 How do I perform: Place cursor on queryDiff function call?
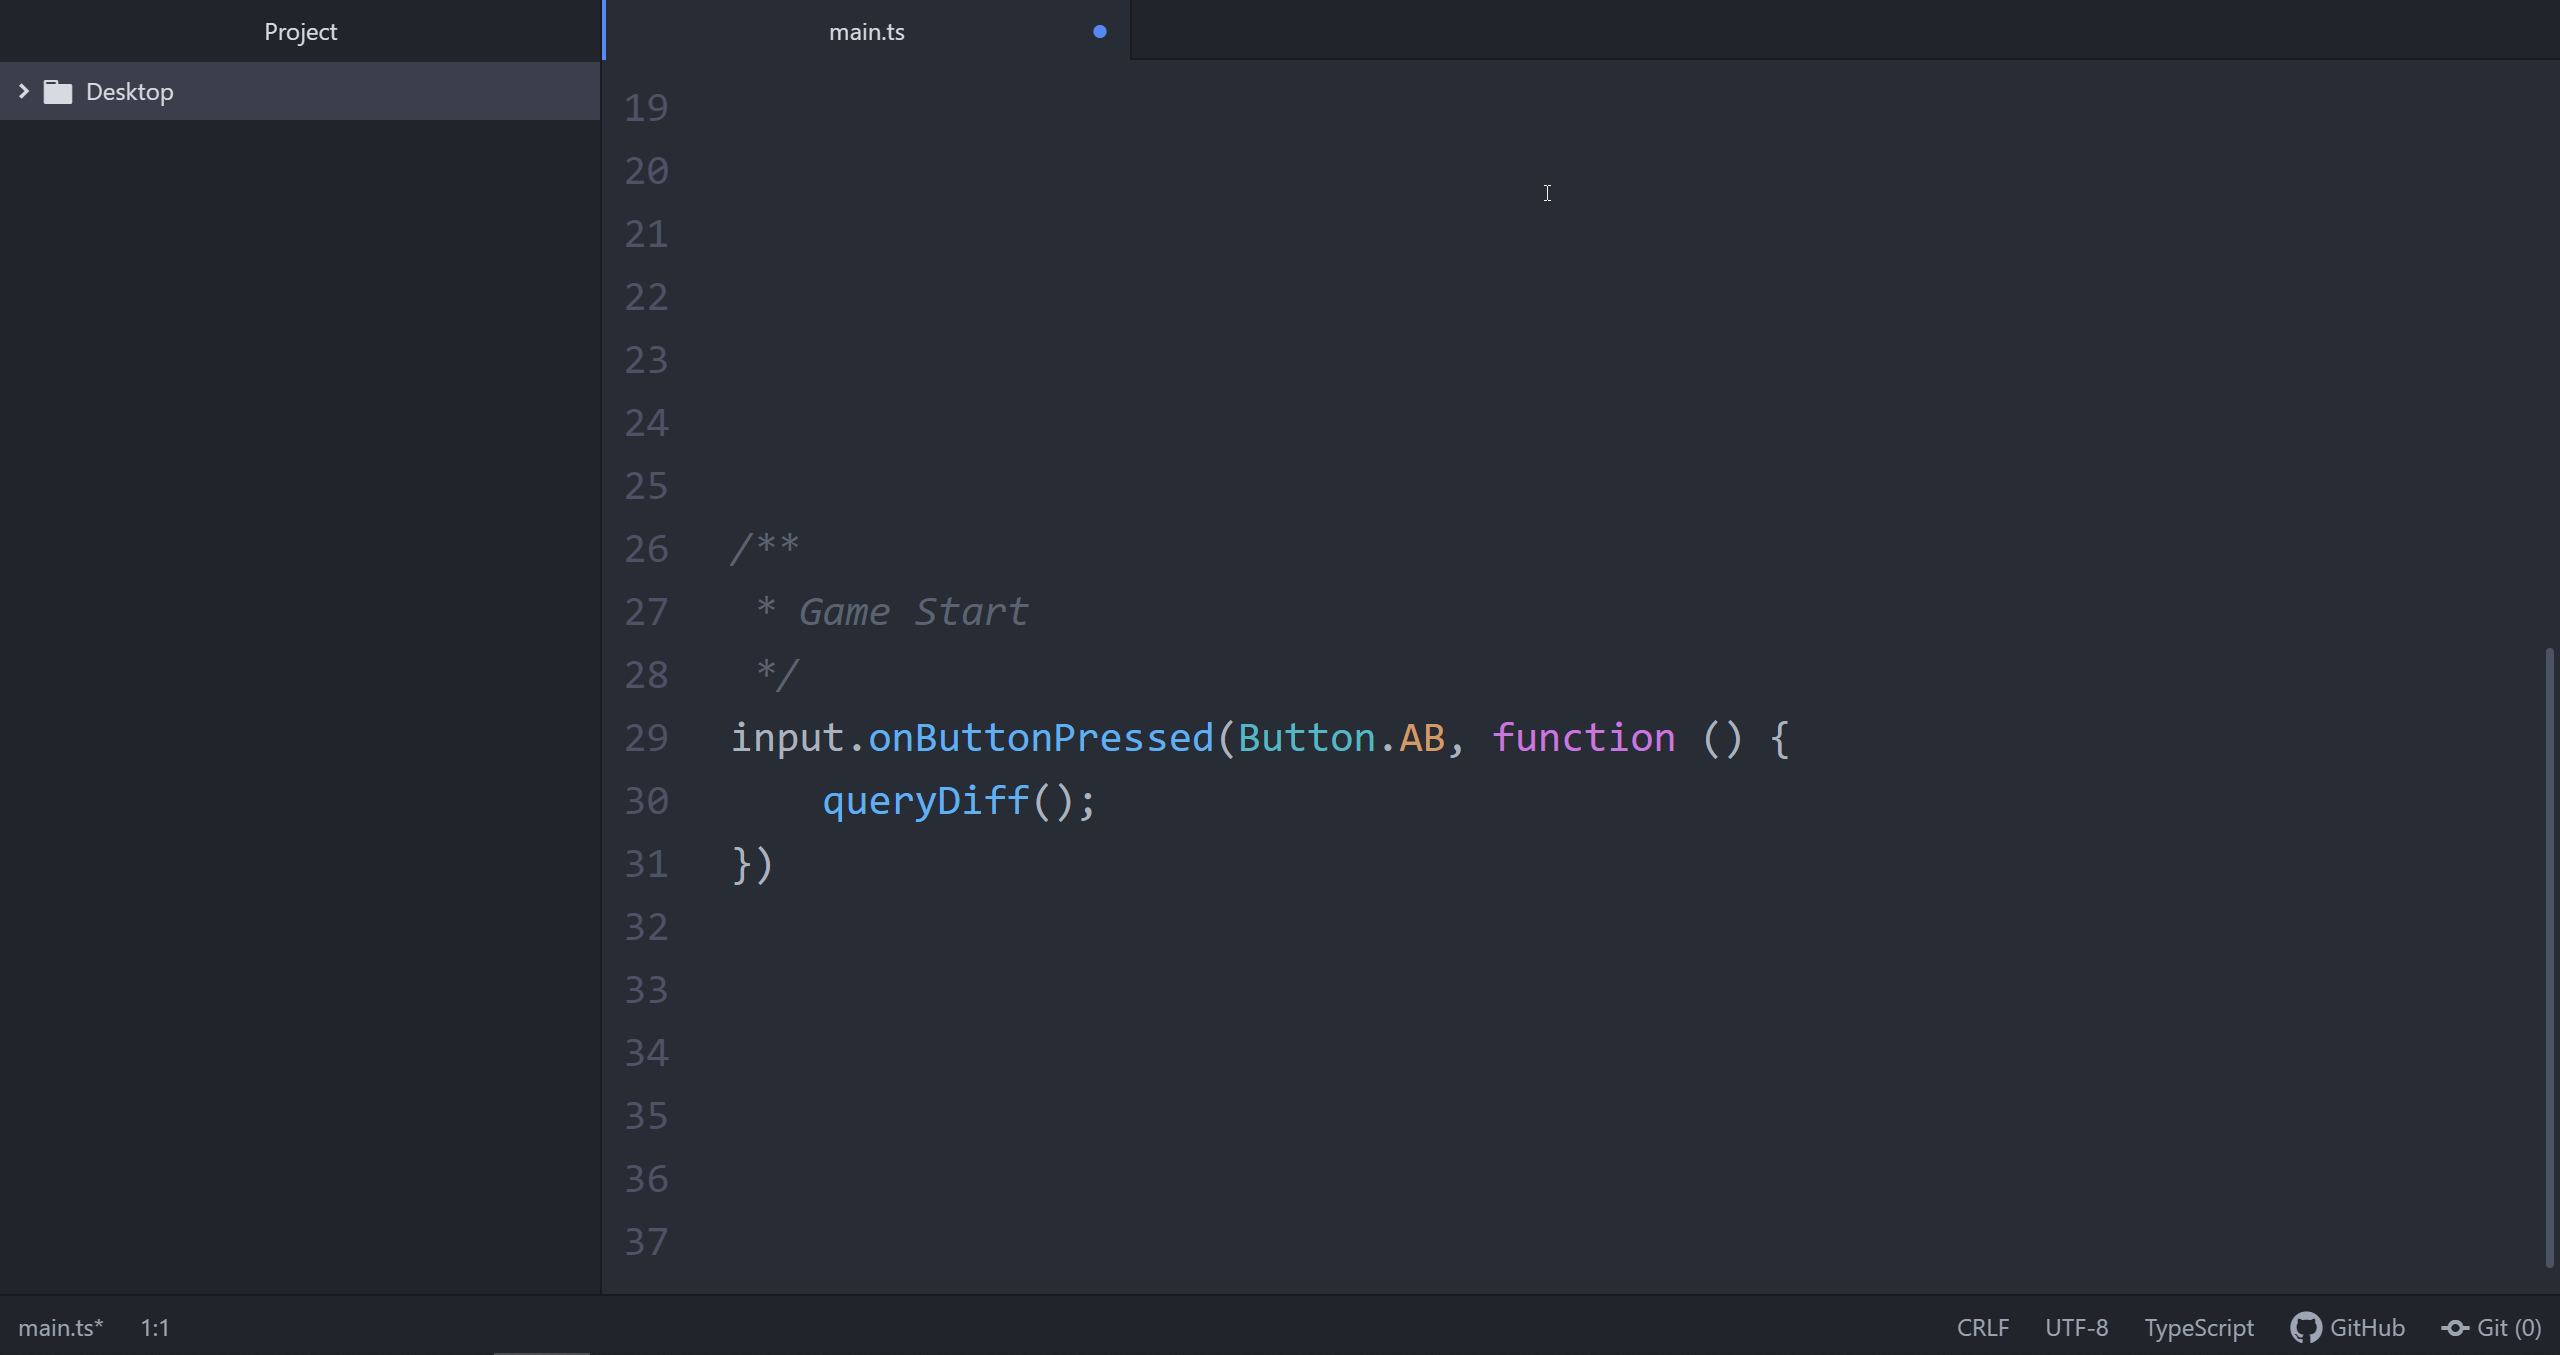tap(925, 801)
